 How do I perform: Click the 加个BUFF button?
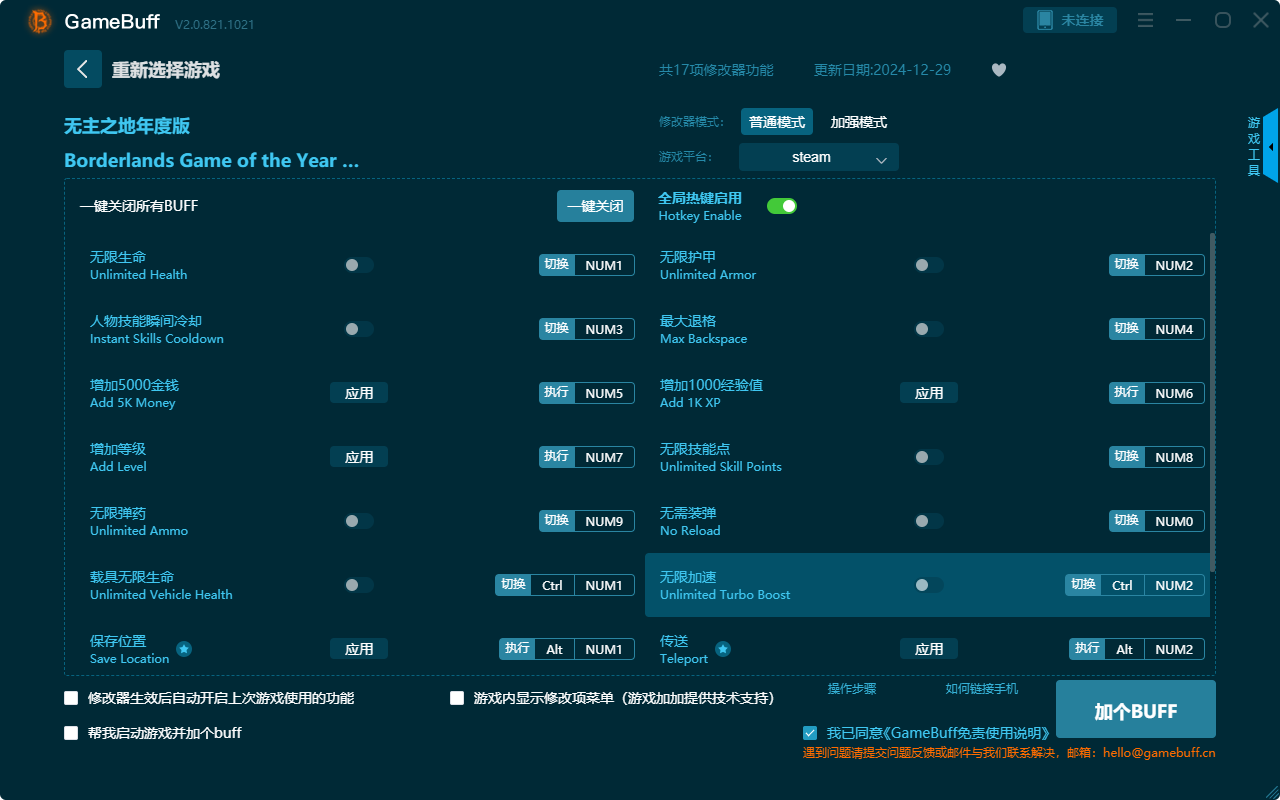[1136, 711]
